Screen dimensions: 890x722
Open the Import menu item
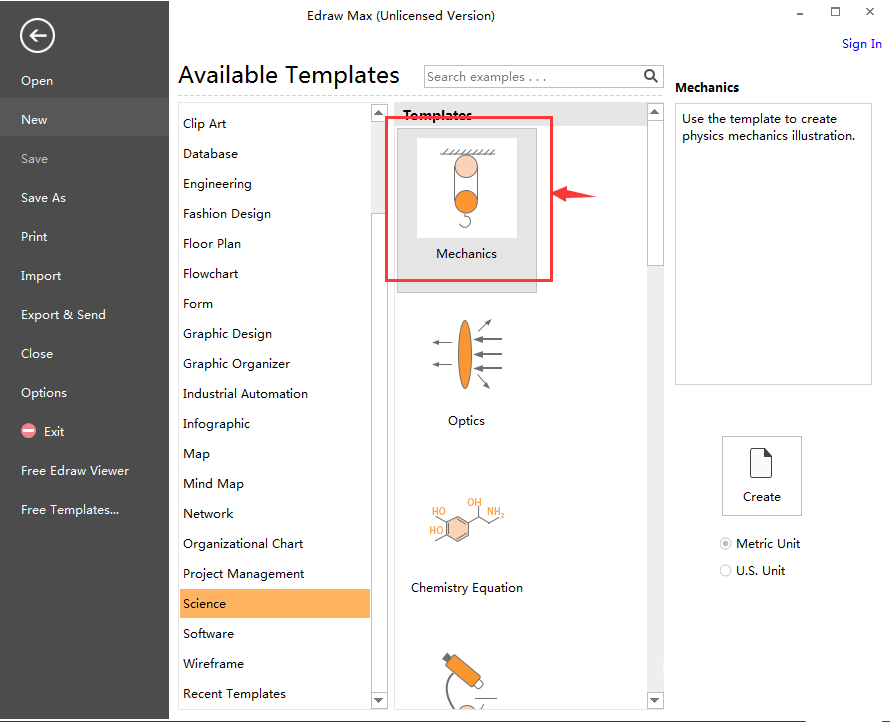(41, 276)
